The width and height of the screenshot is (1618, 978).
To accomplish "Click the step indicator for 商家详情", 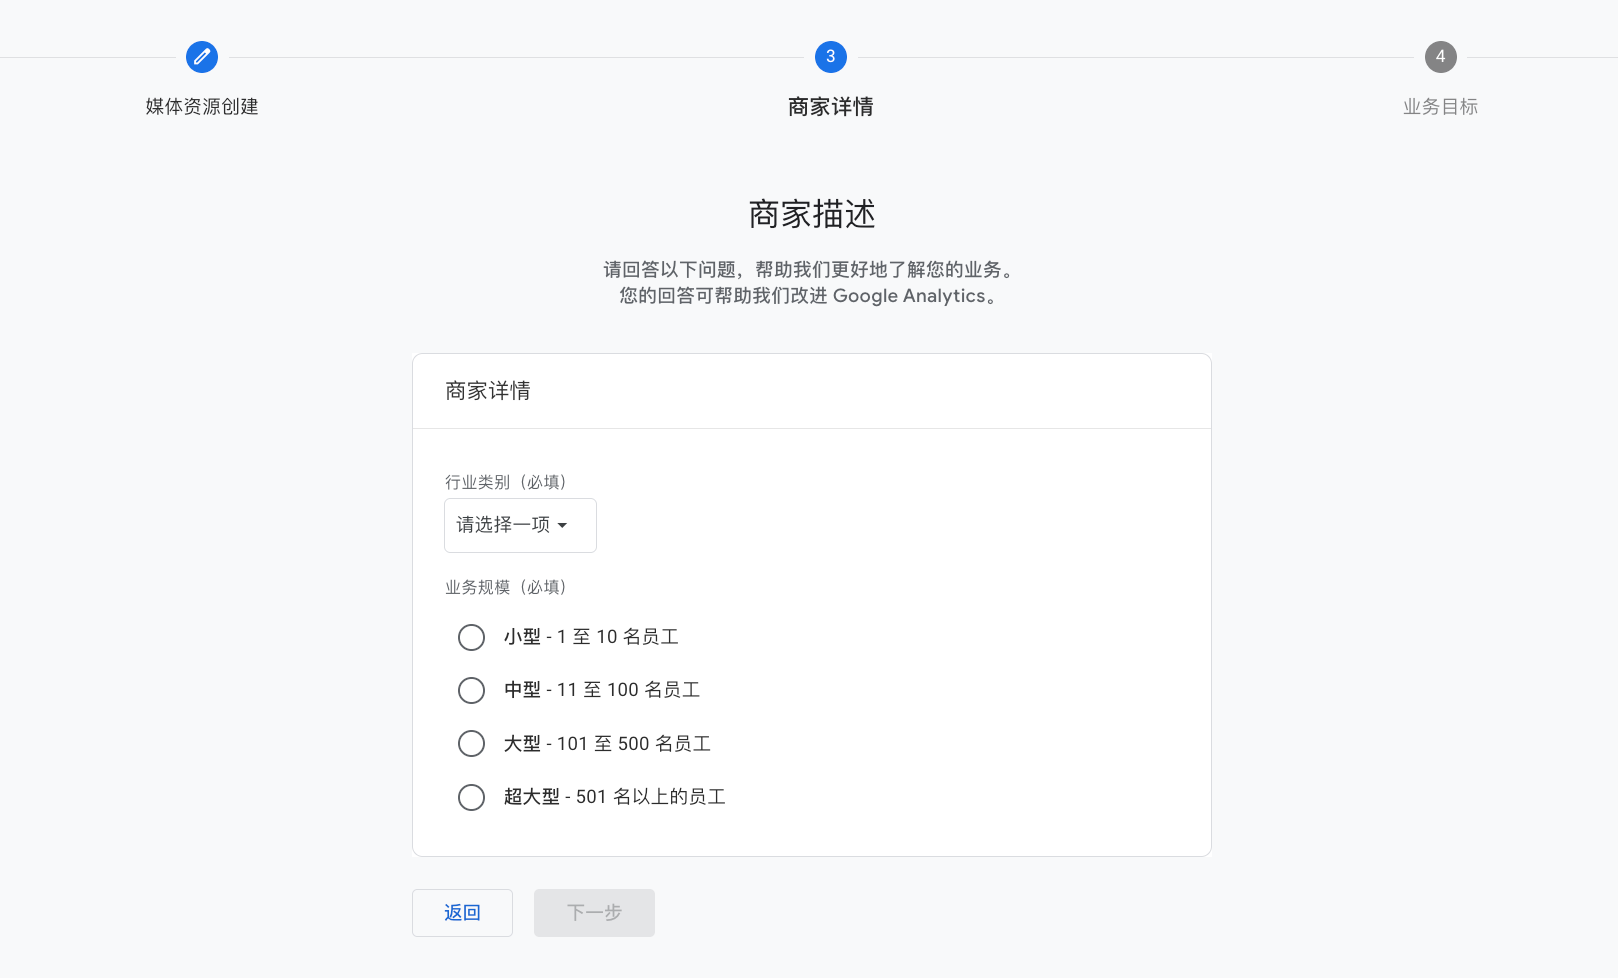I will (829, 57).
